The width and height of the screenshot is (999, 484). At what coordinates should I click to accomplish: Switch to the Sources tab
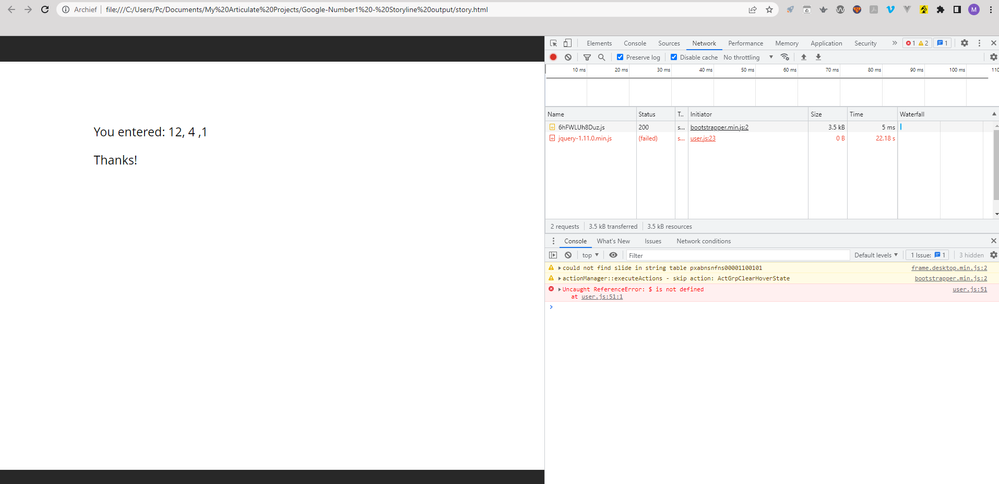pyautogui.click(x=669, y=43)
